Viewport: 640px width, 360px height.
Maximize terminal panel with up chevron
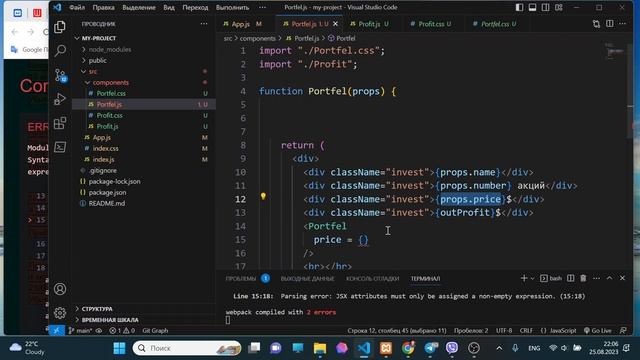coord(609,278)
